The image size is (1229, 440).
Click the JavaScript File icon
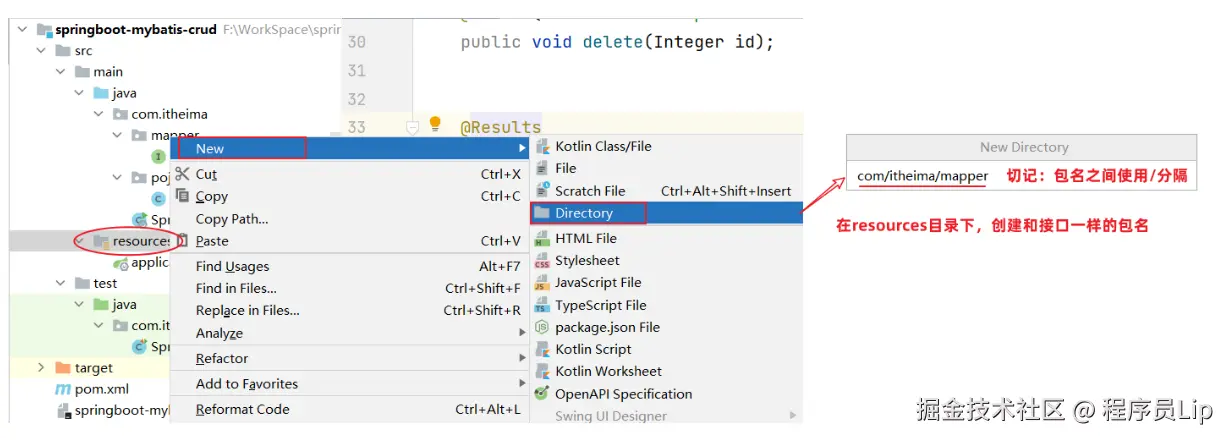click(542, 283)
